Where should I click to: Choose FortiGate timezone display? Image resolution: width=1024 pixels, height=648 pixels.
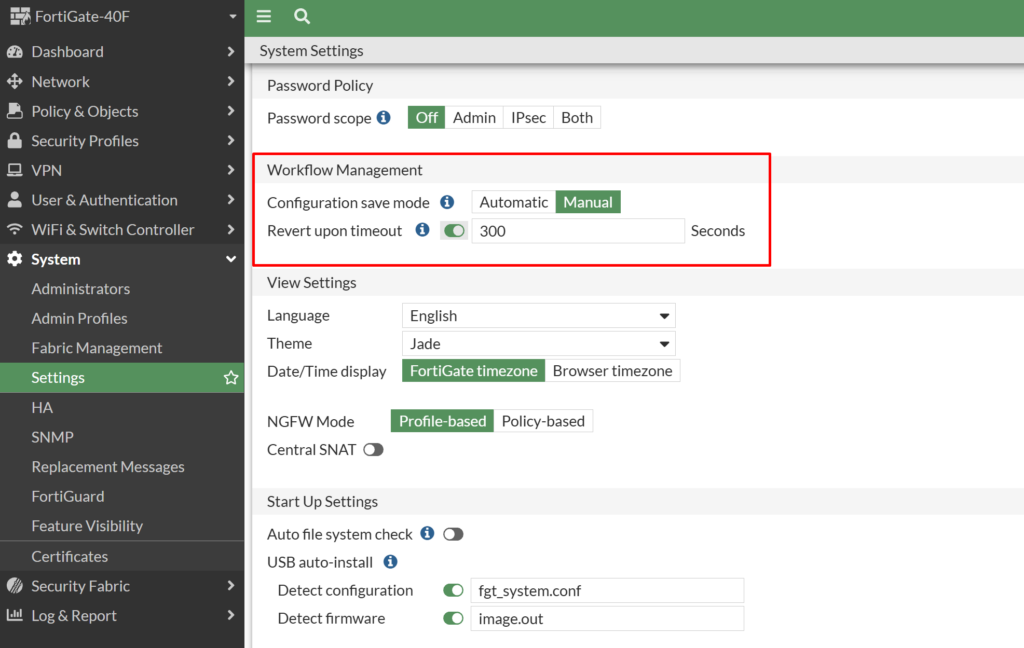(473, 370)
